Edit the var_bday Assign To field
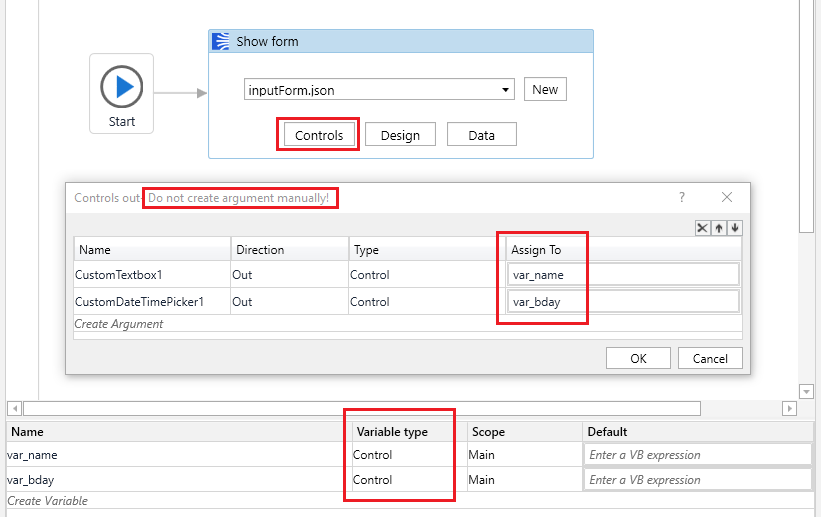The width and height of the screenshot is (824, 517). (623, 302)
